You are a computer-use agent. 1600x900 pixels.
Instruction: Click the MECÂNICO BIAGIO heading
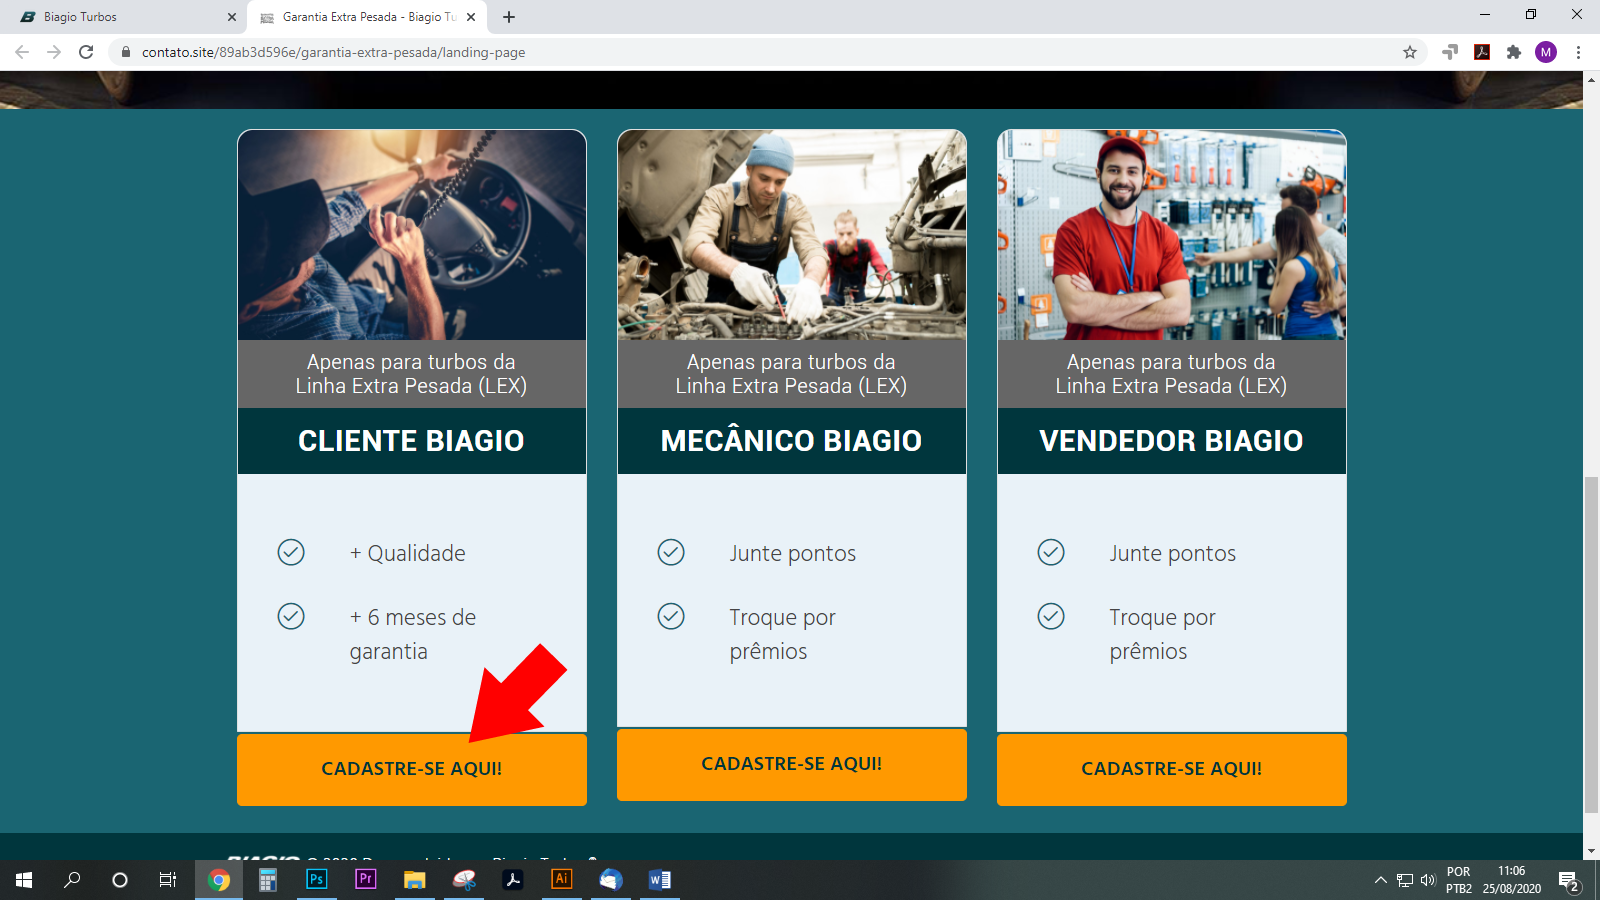point(791,441)
